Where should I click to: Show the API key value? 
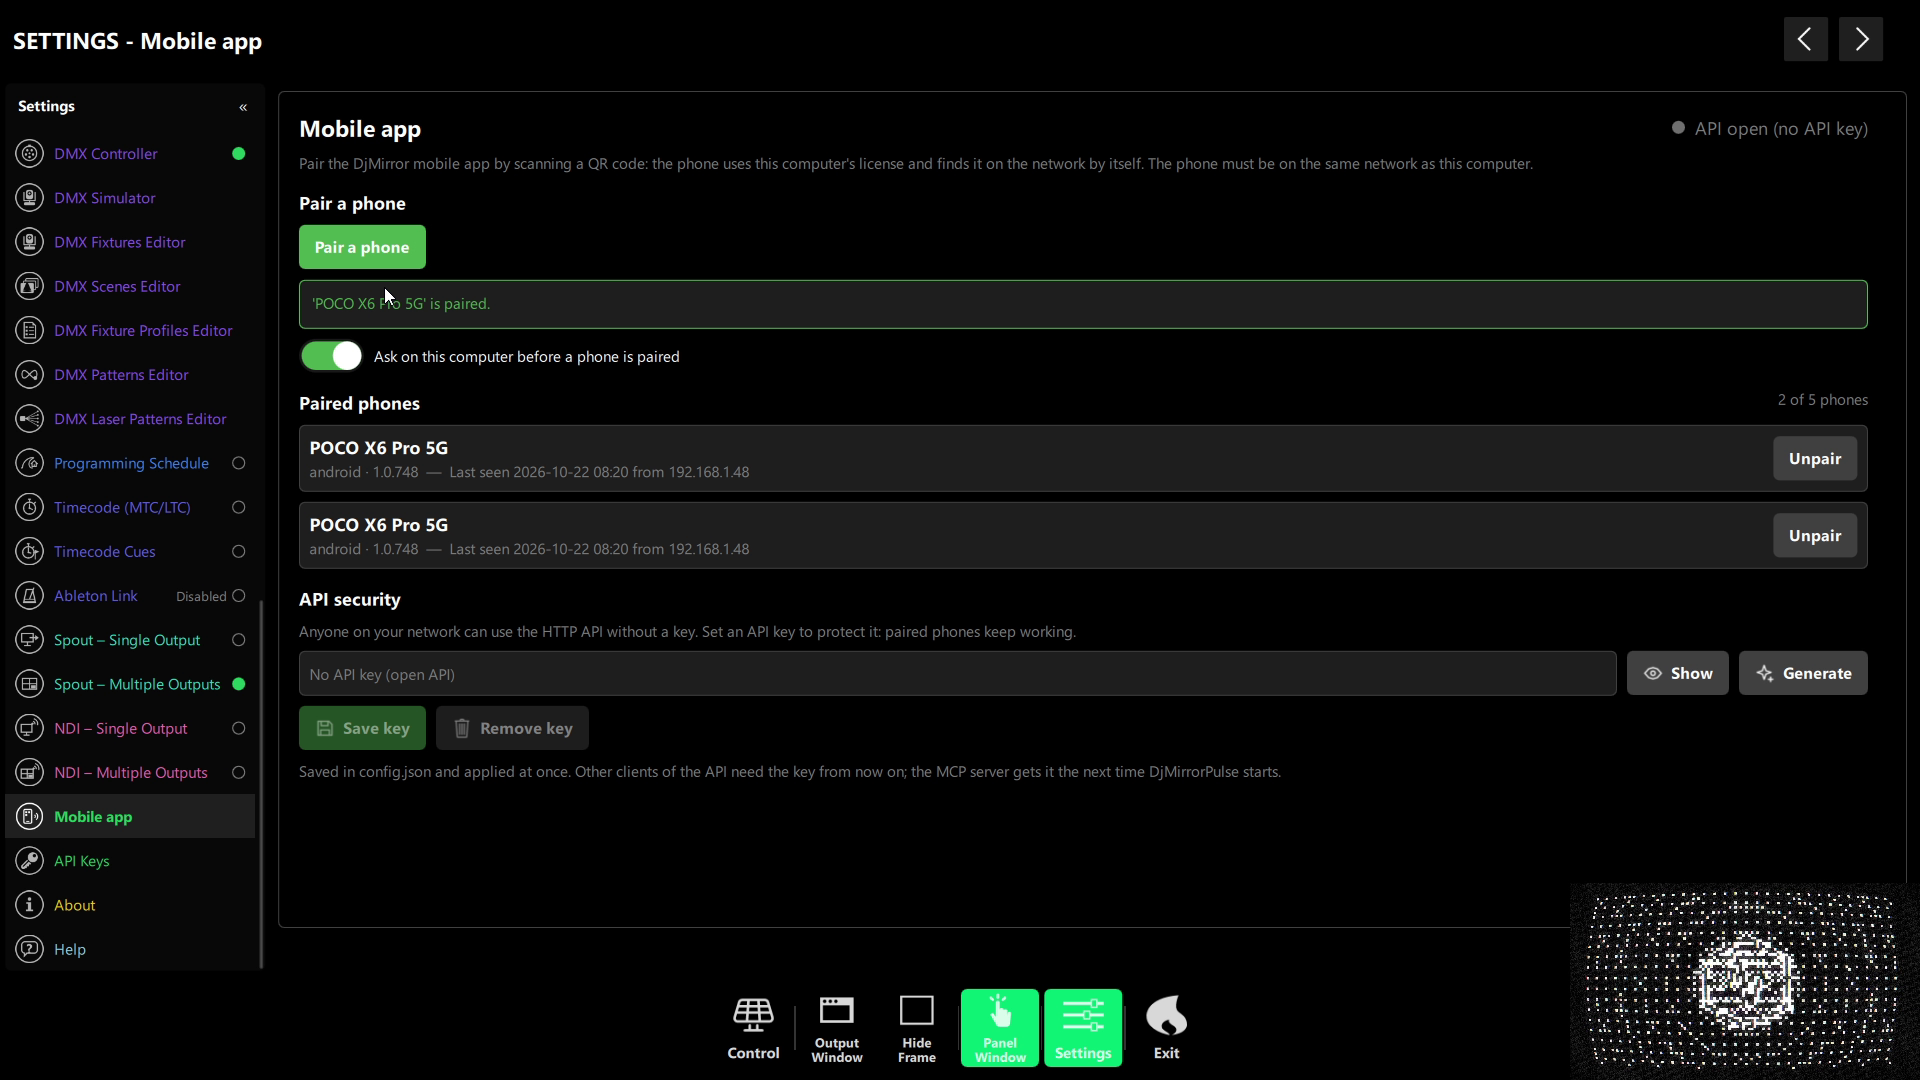tap(1677, 673)
